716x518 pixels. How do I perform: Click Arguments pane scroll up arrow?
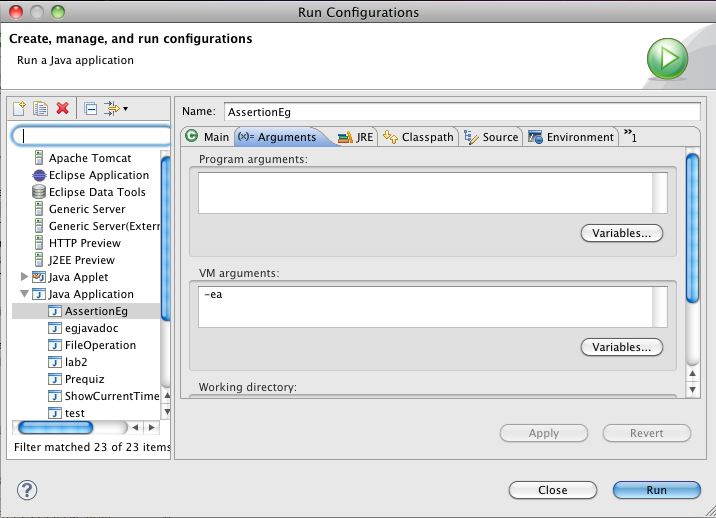pos(693,374)
